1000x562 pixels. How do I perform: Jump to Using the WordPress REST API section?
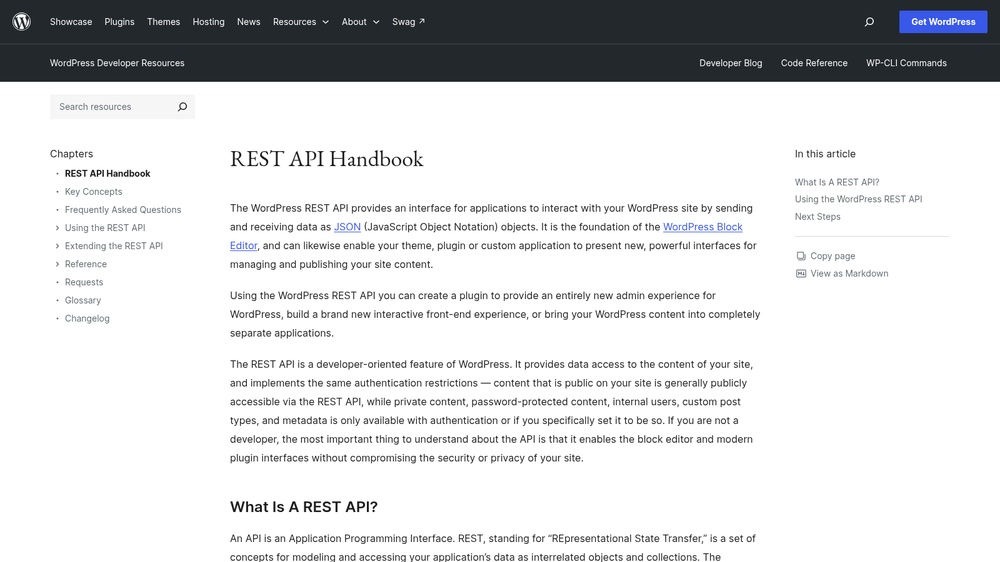pos(858,199)
